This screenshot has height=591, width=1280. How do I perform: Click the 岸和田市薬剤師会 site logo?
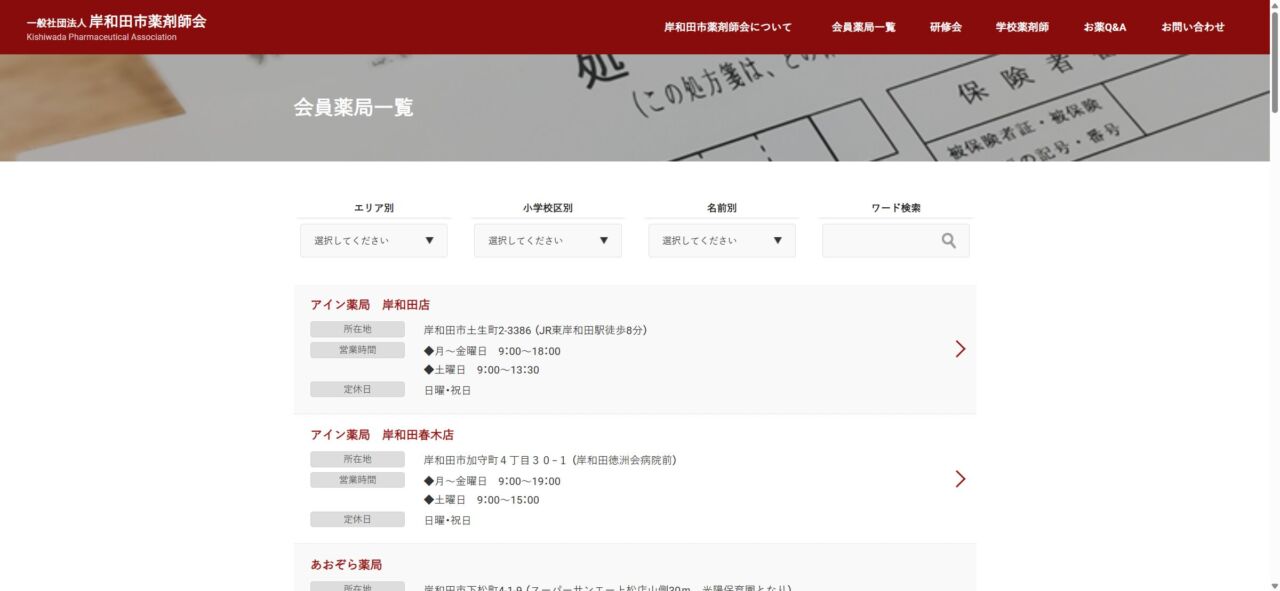point(116,27)
